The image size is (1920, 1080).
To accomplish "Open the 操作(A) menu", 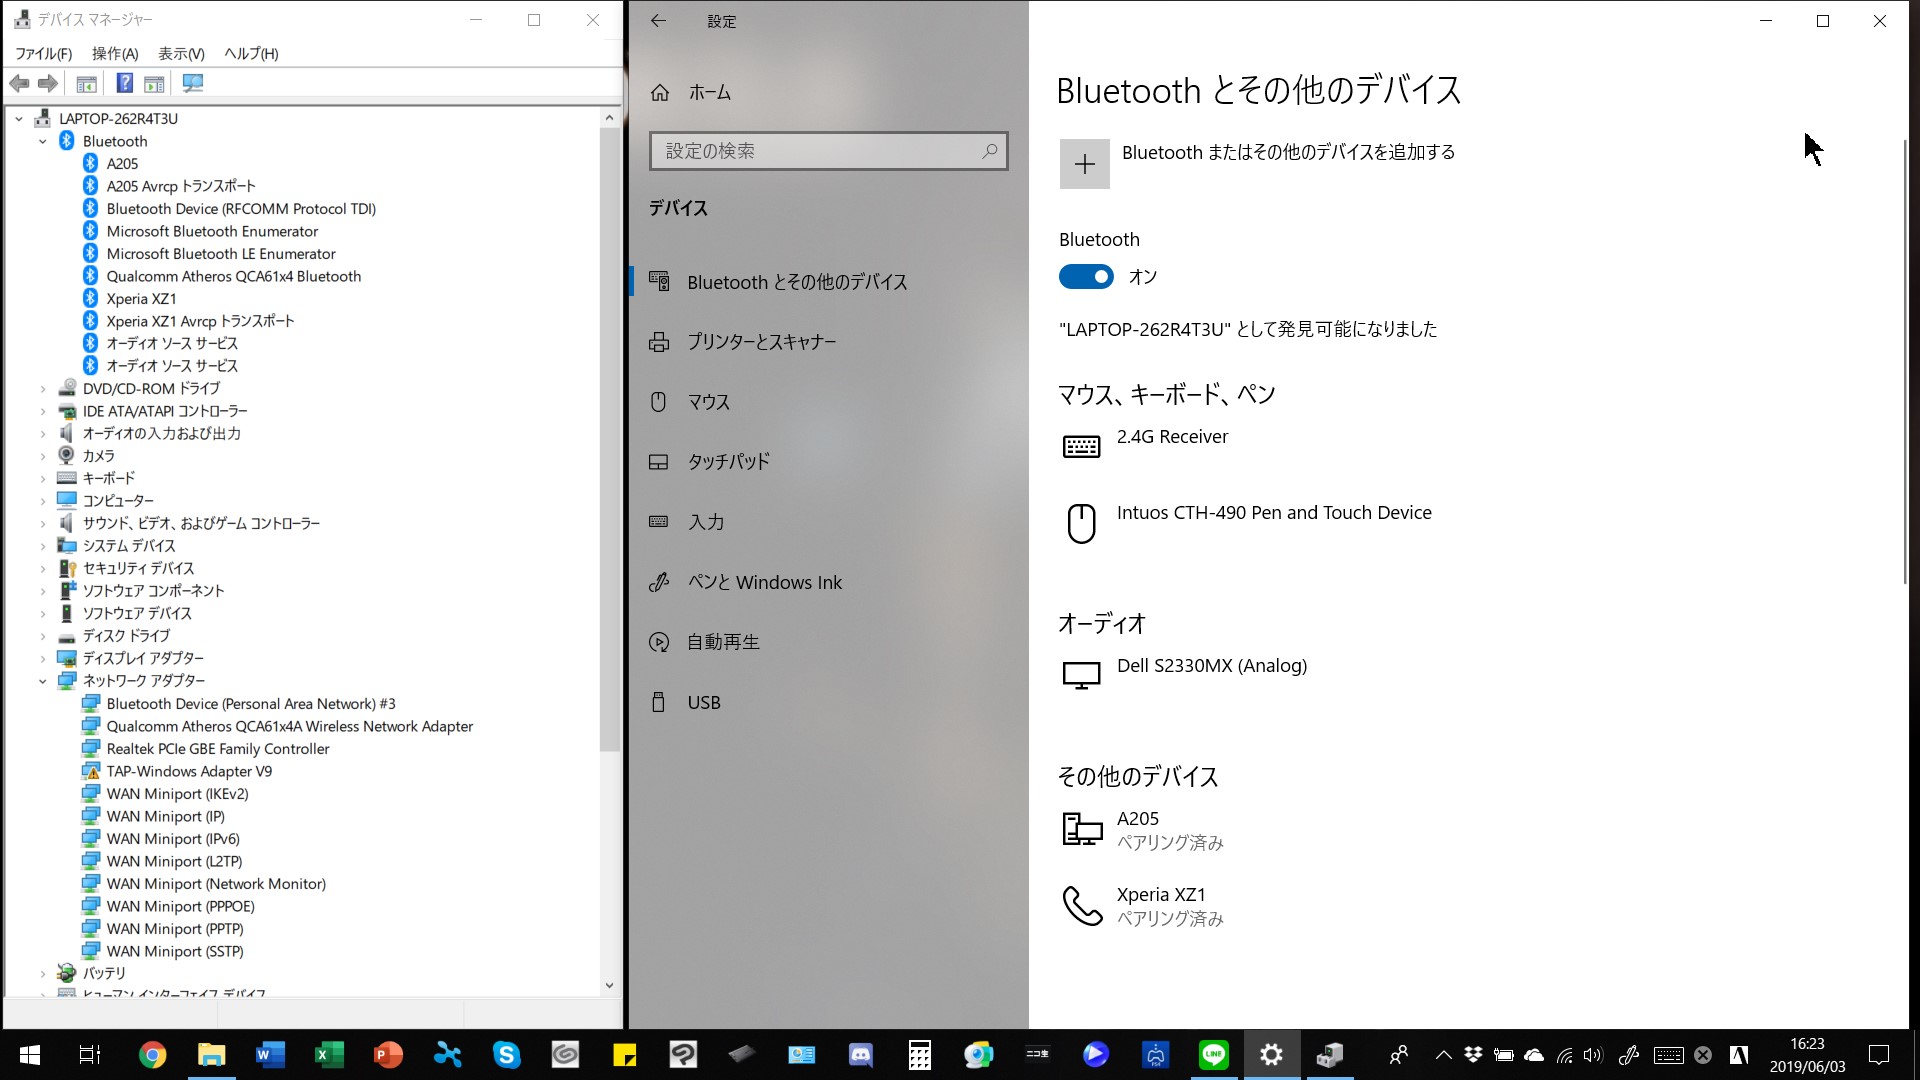I will coord(115,54).
